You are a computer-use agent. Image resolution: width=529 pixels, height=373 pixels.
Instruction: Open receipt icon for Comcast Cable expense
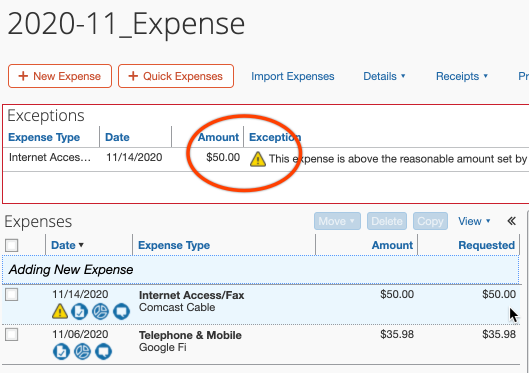pyautogui.click(x=79, y=311)
